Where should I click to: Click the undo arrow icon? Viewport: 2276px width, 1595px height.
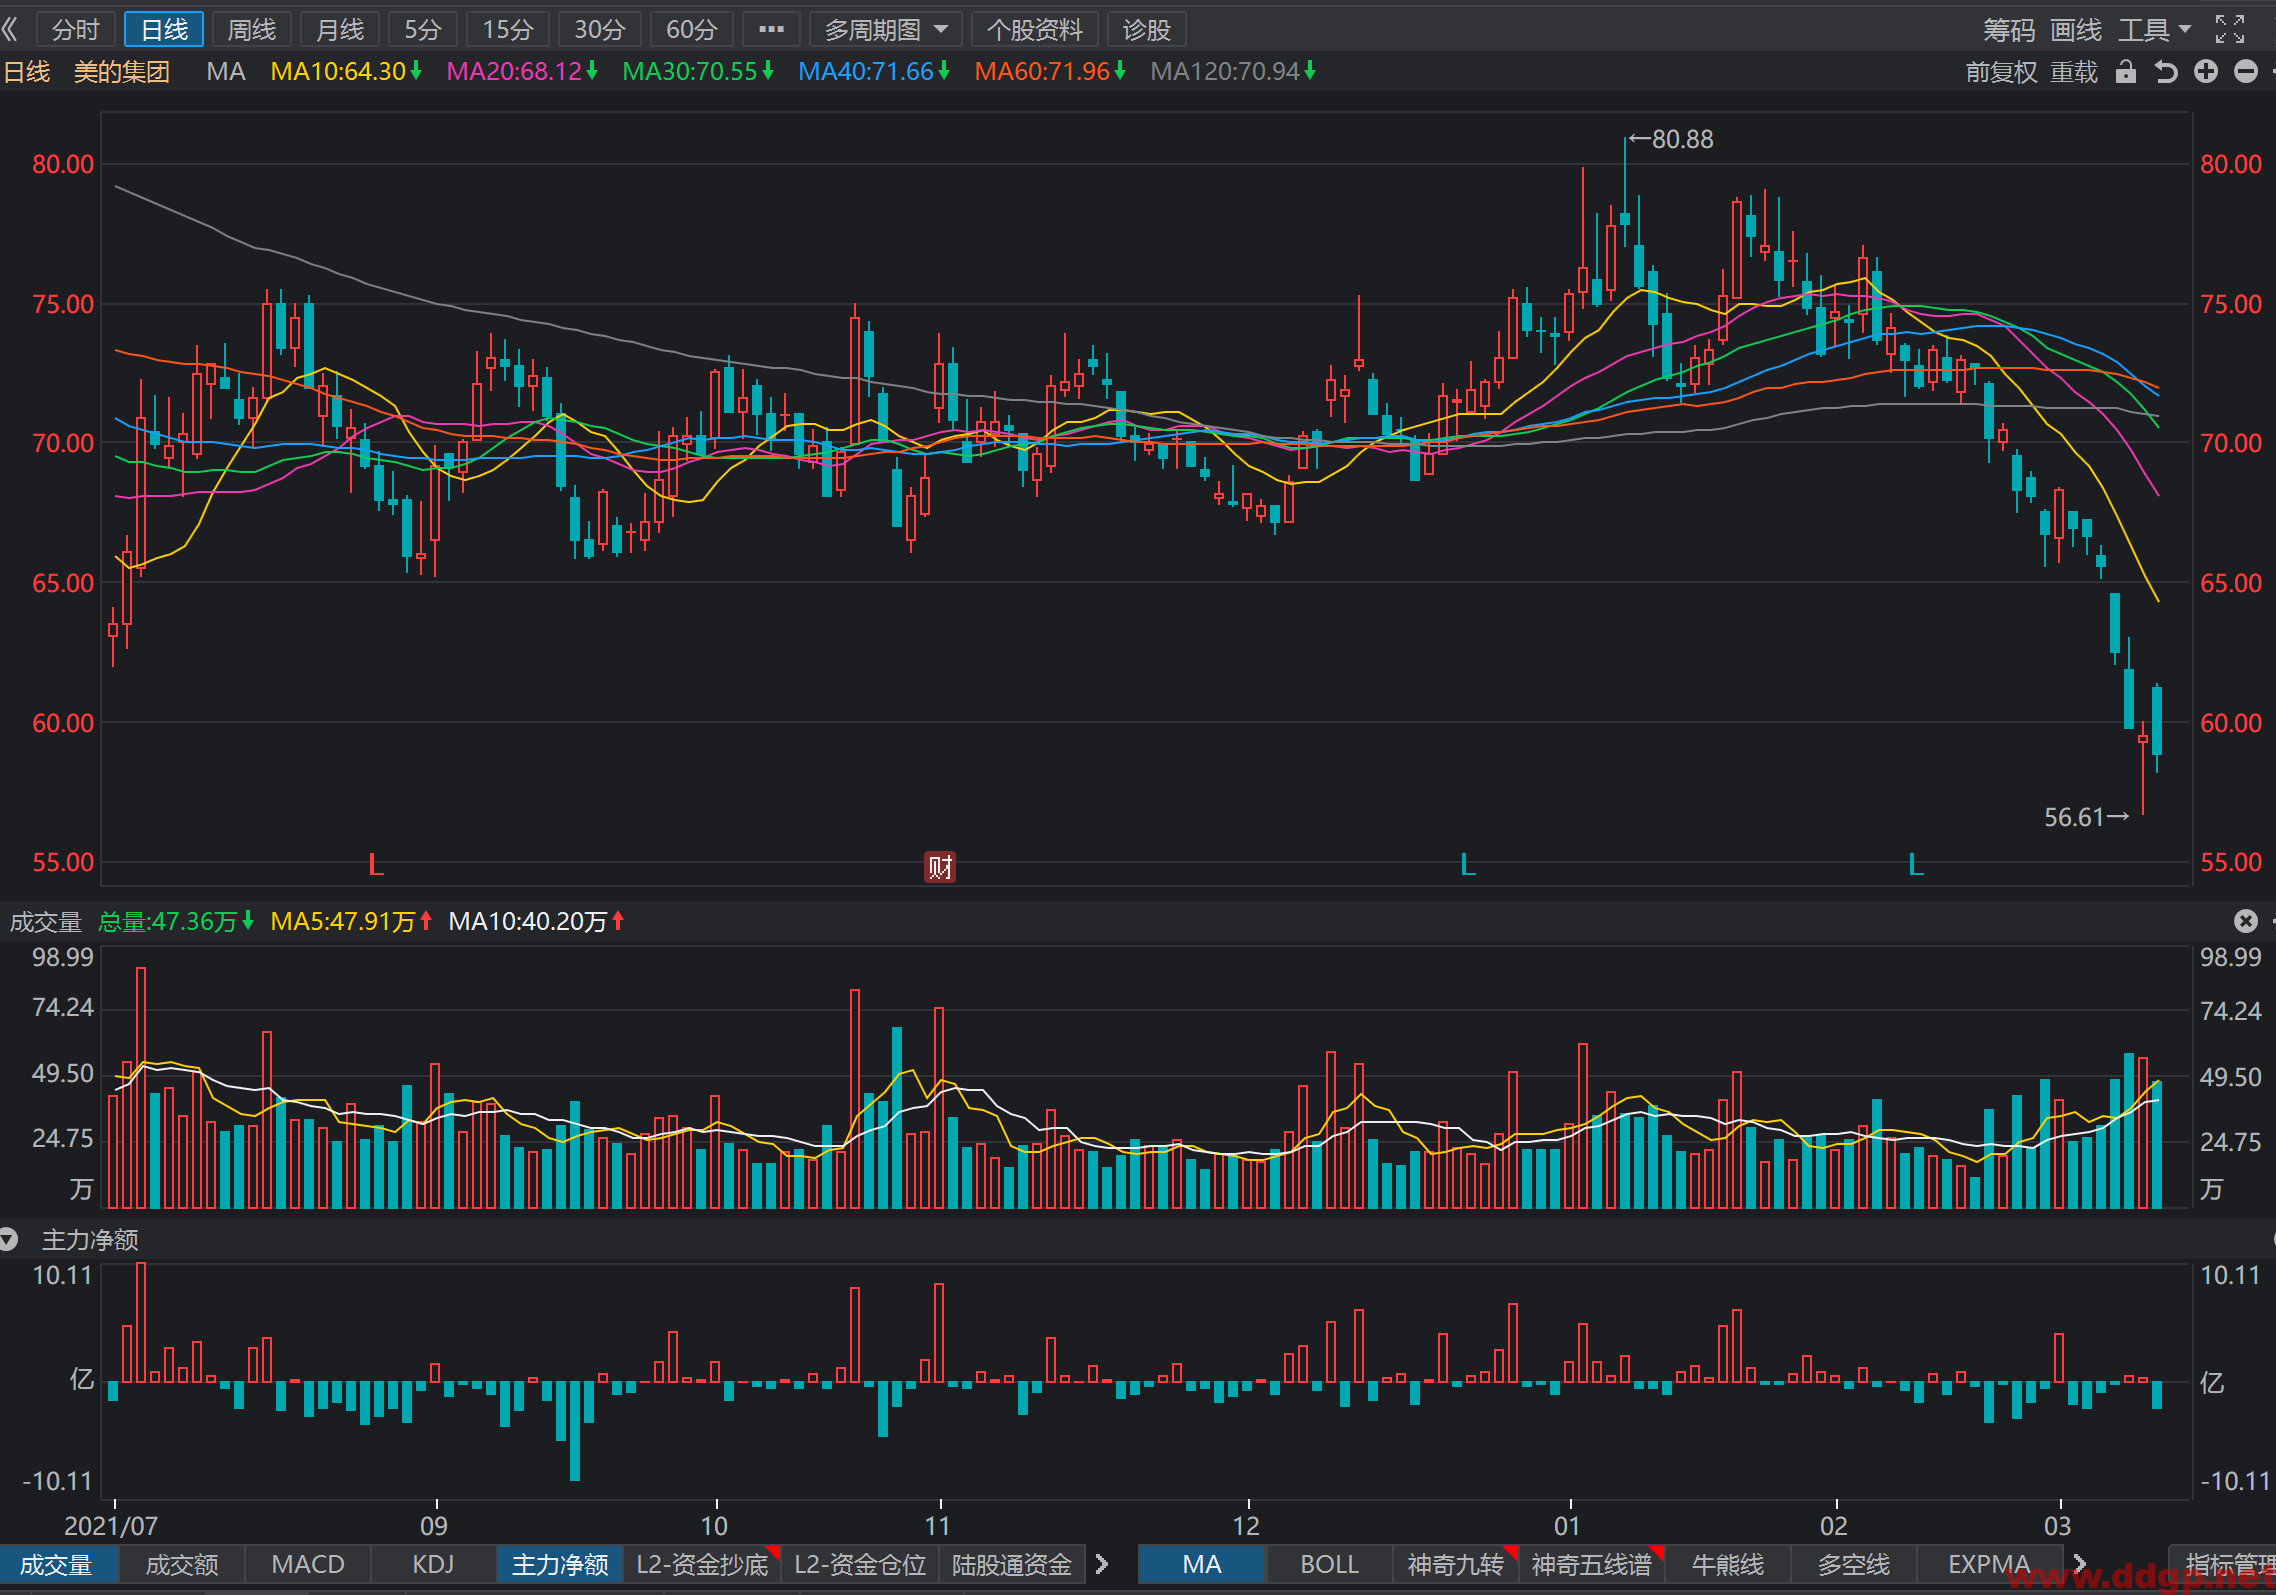[2166, 72]
